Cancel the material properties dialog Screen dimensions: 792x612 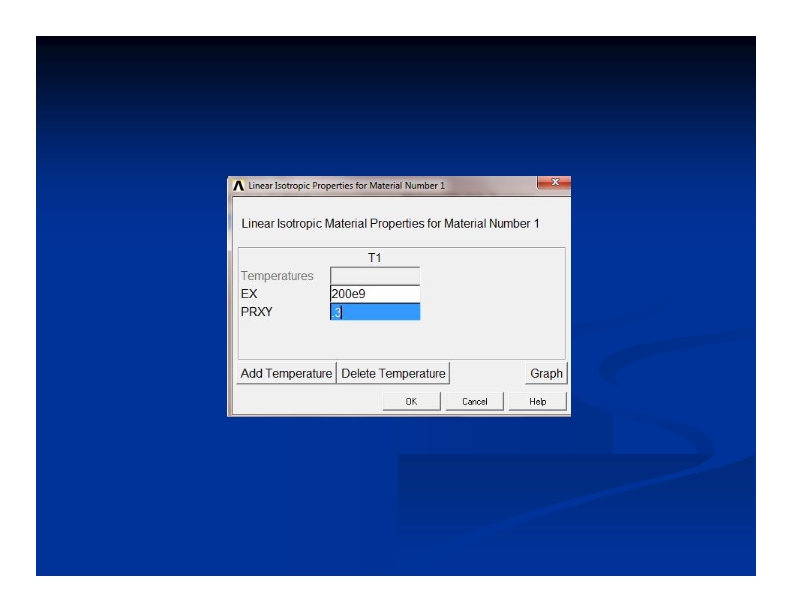coord(474,401)
